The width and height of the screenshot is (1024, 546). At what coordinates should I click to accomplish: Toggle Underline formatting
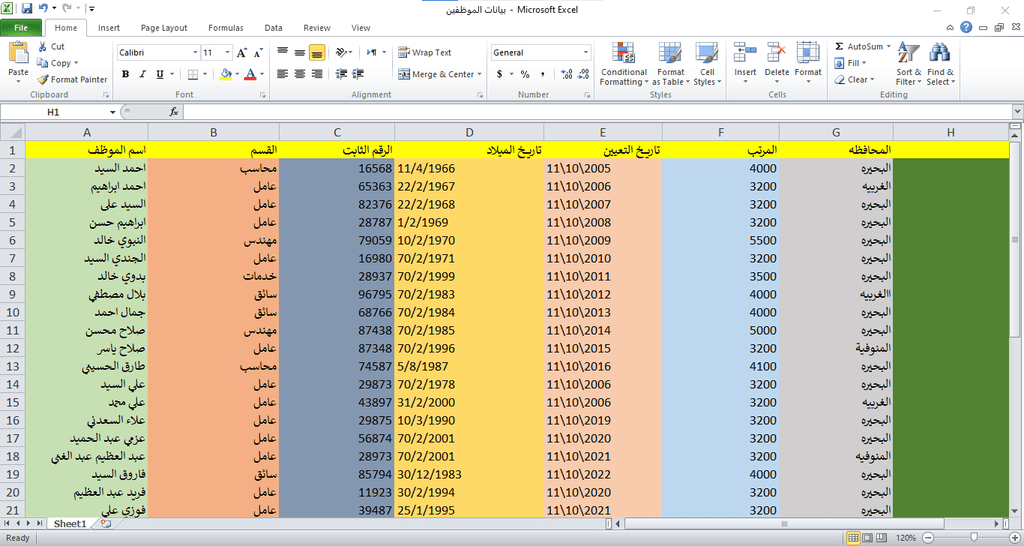(160, 74)
